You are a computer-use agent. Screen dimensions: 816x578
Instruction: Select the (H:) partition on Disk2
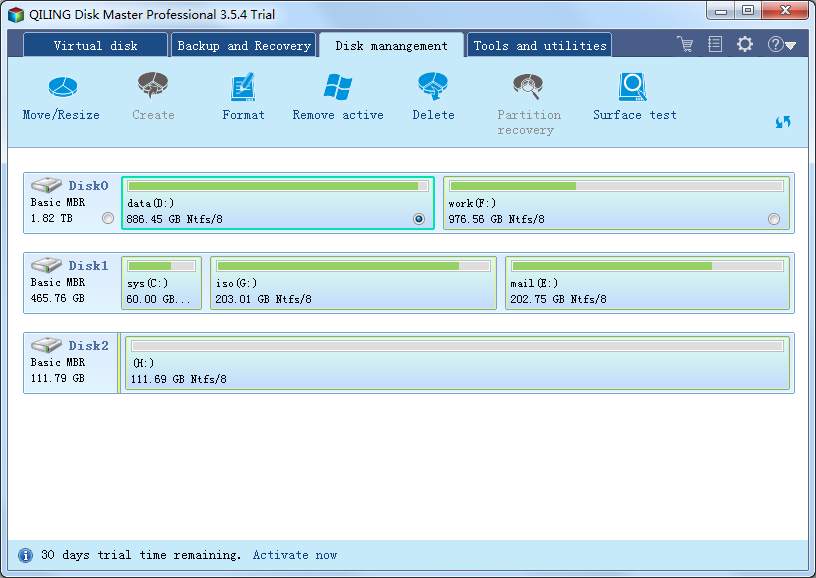pyautogui.click(x=456, y=363)
